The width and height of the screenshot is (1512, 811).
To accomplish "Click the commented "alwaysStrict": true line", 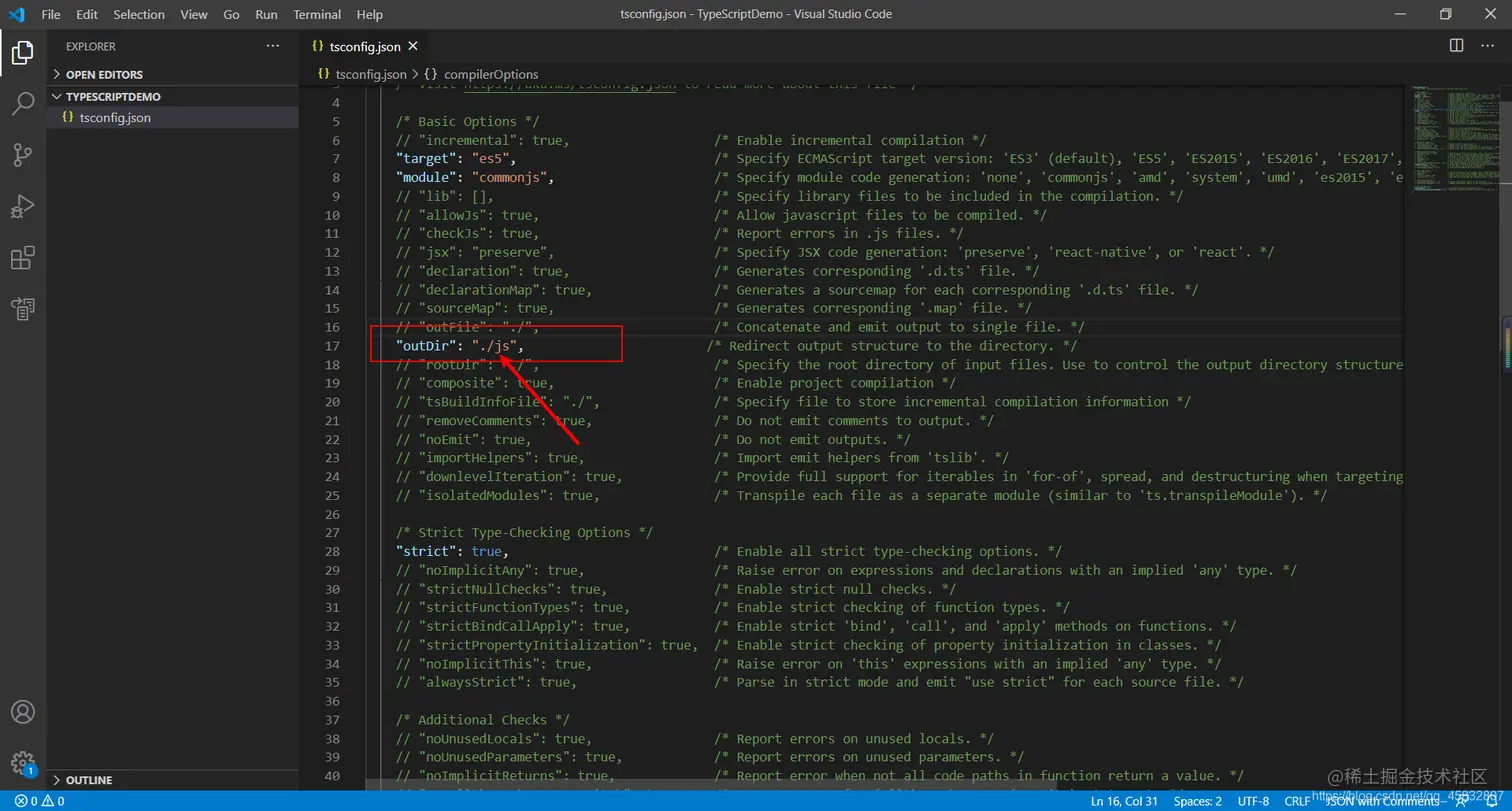I will click(487, 682).
